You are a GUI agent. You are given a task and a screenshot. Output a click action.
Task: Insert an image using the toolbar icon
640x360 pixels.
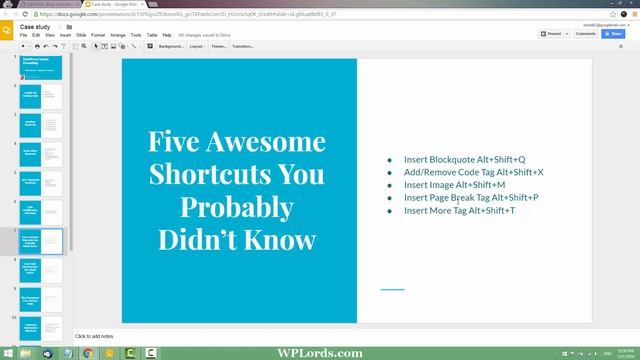point(113,47)
